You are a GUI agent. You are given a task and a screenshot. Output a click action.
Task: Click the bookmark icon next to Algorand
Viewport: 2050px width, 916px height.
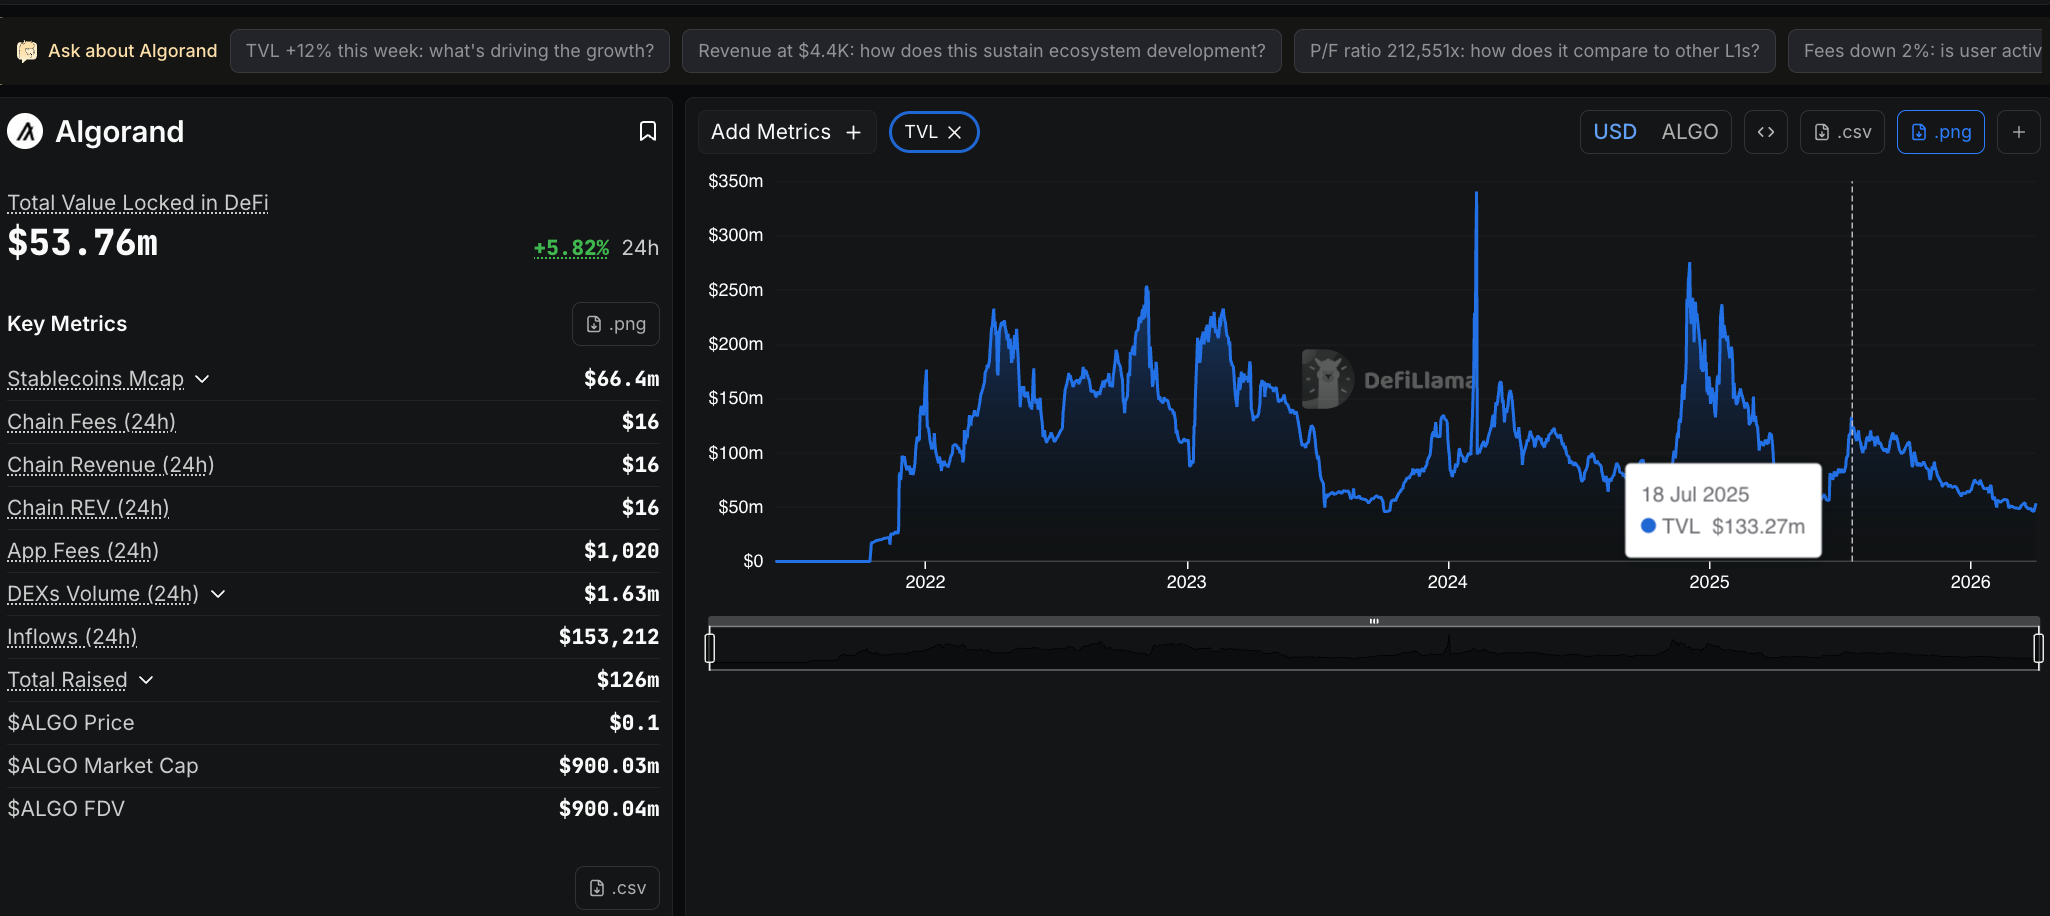click(x=647, y=132)
